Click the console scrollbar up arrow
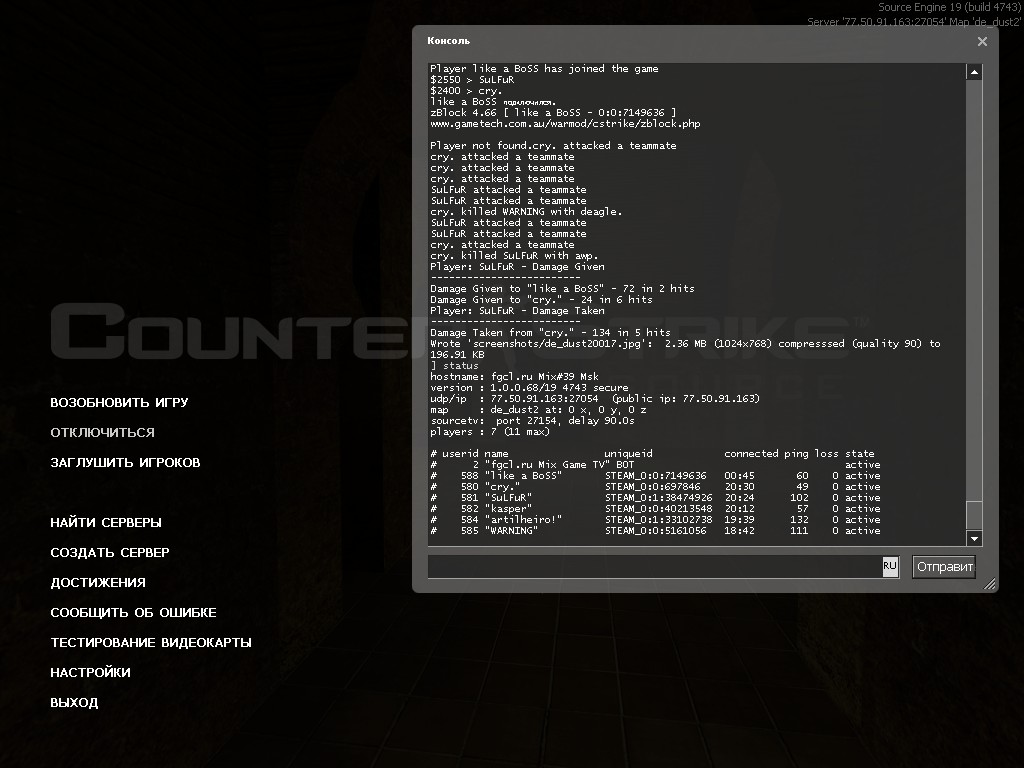The width and height of the screenshot is (1024, 768). click(974, 72)
